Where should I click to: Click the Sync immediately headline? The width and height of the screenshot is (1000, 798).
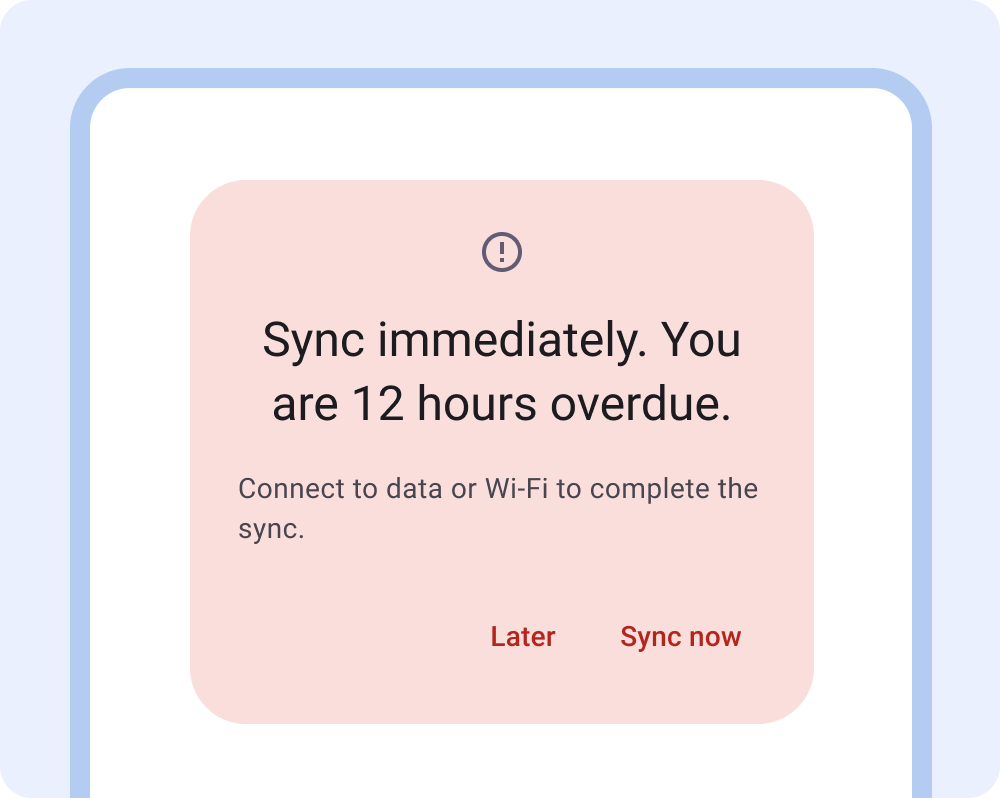pos(501,340)
